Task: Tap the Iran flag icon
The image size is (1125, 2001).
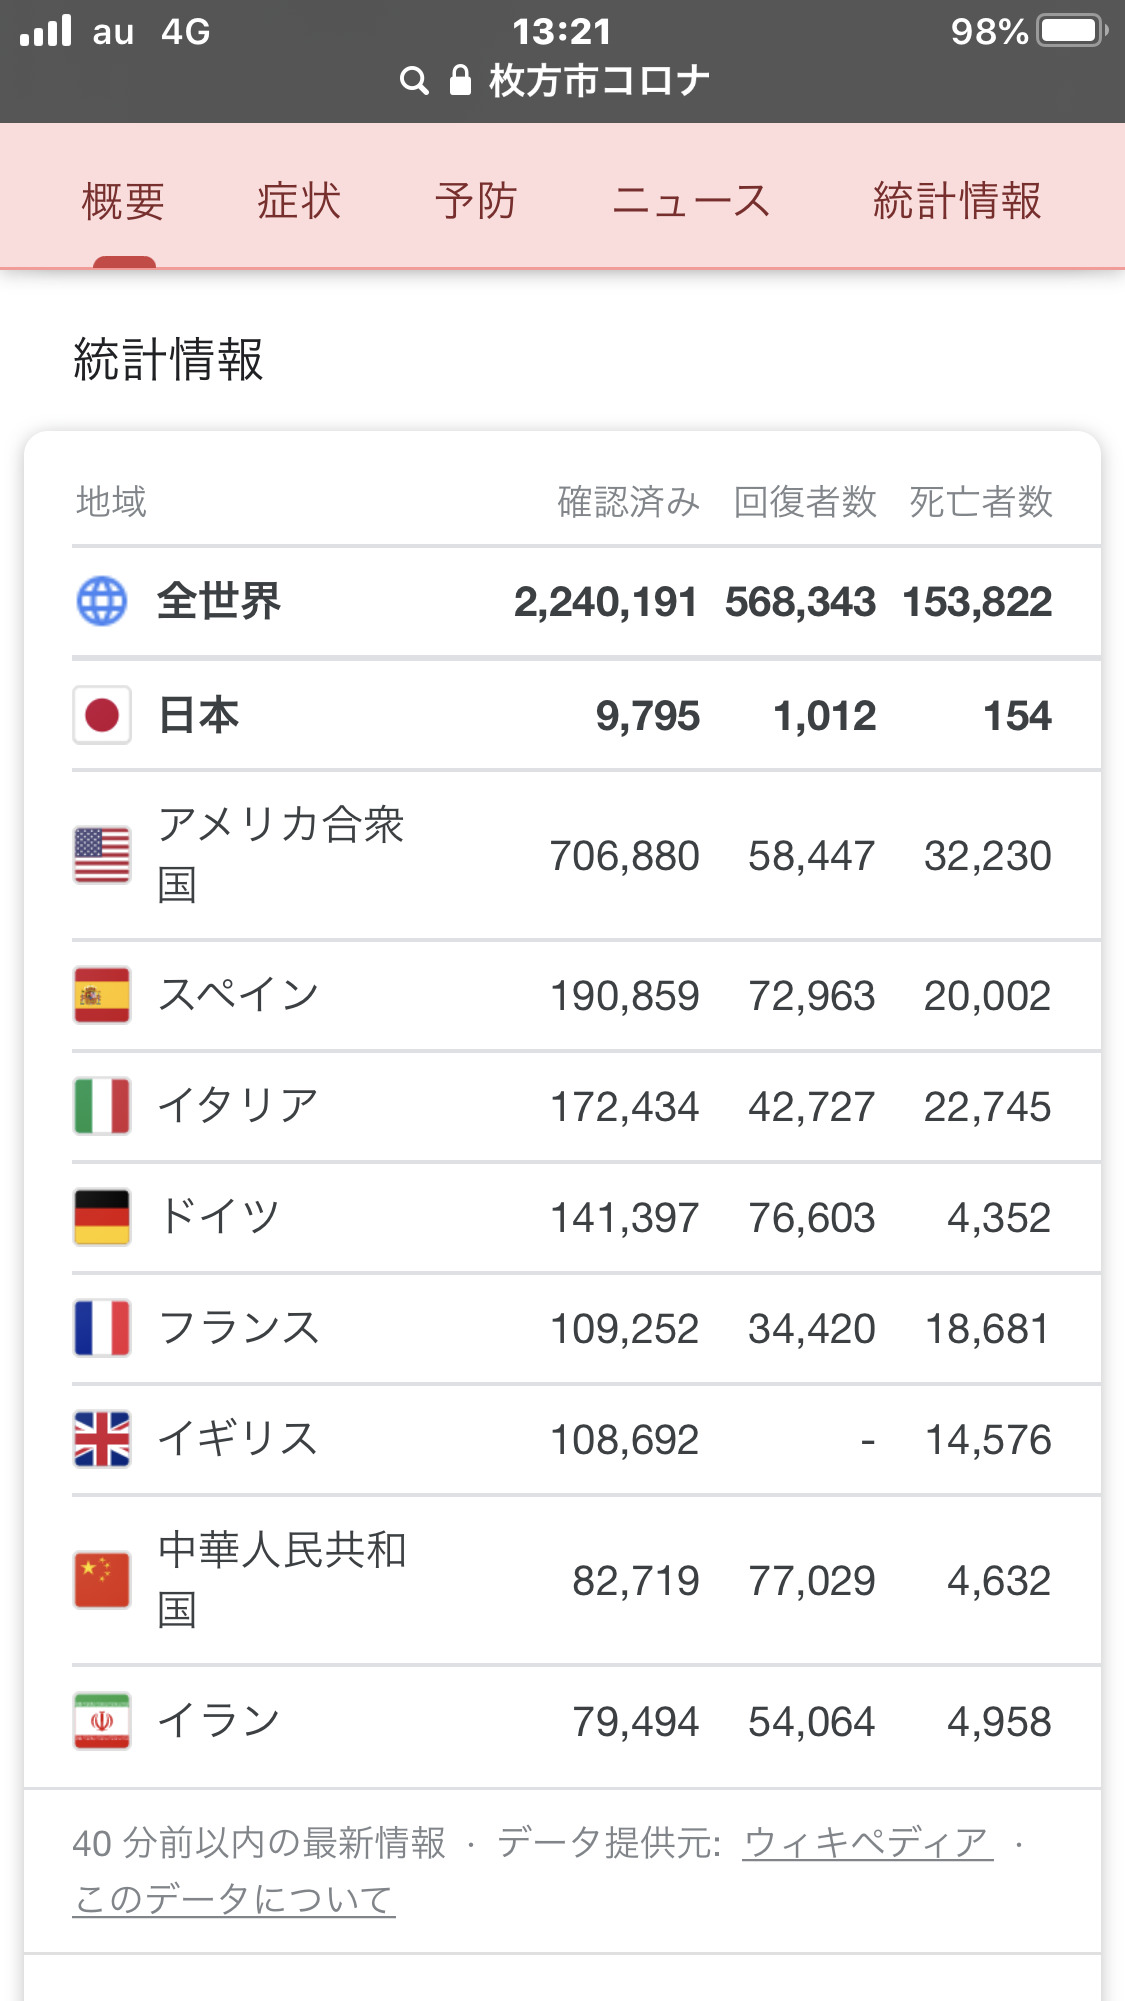Action: click(102, 1721)
